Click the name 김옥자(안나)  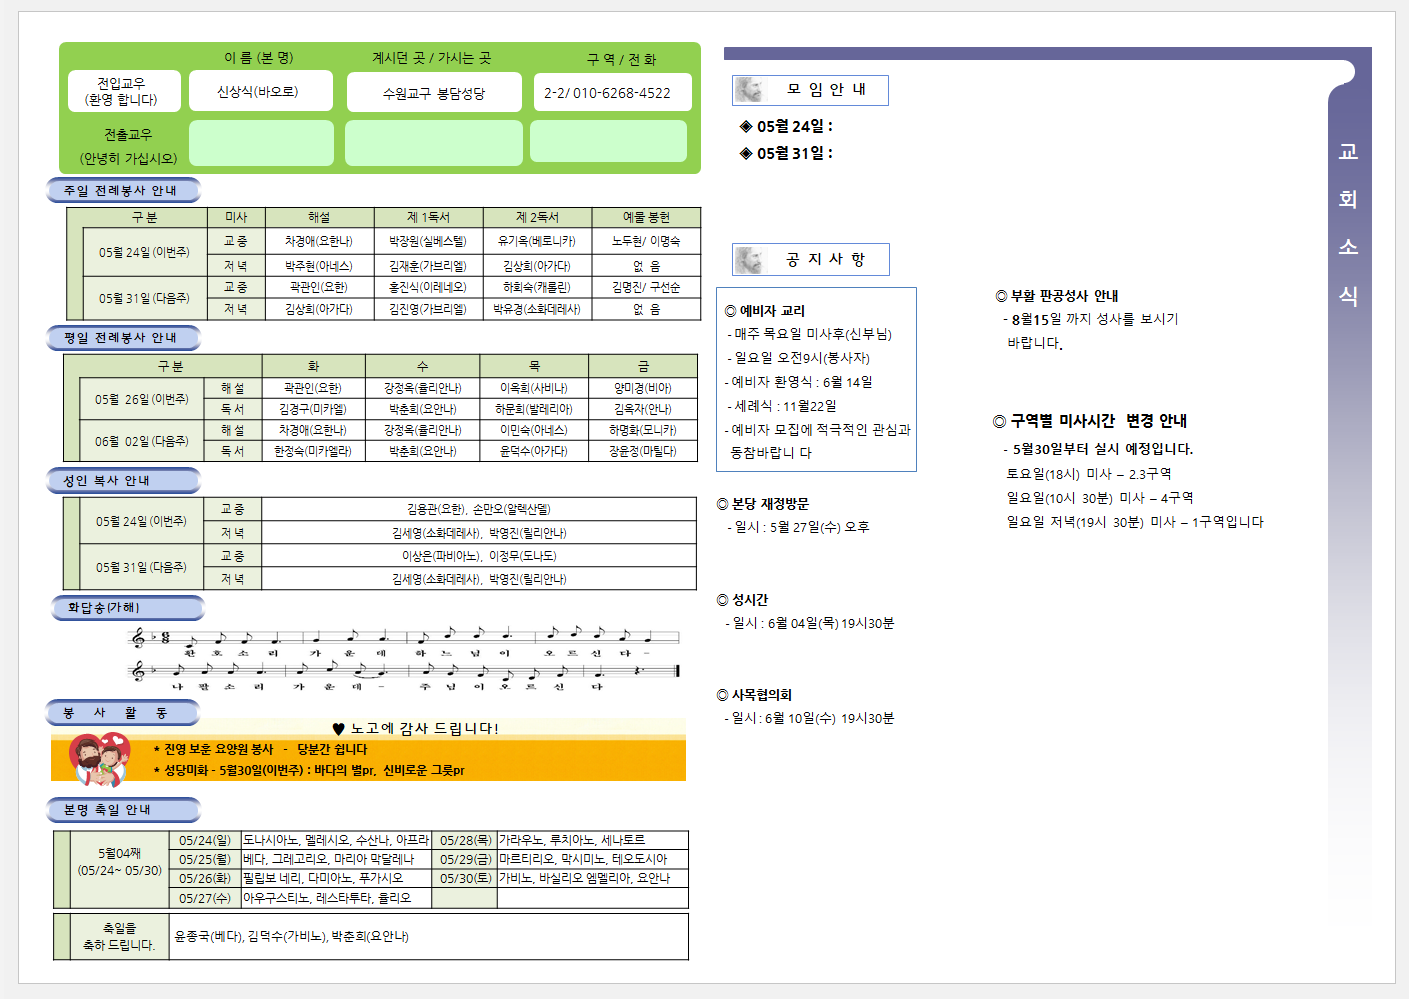click(643, 409)
